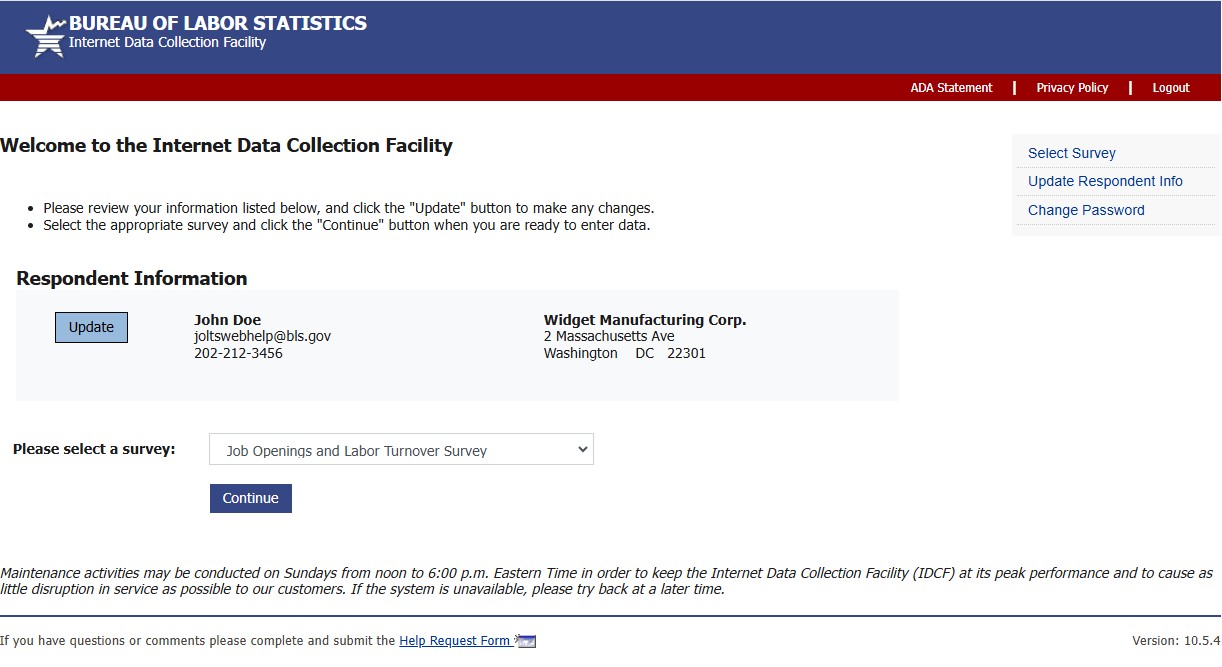Click the Continue button
Screen dimensions: 1222x667
[250, 498]
